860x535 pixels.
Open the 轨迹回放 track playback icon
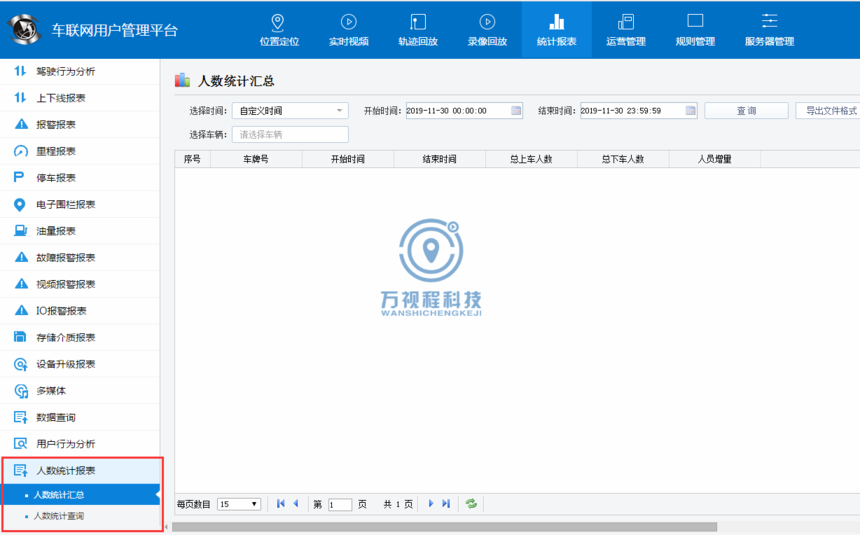tap(418, 22)
